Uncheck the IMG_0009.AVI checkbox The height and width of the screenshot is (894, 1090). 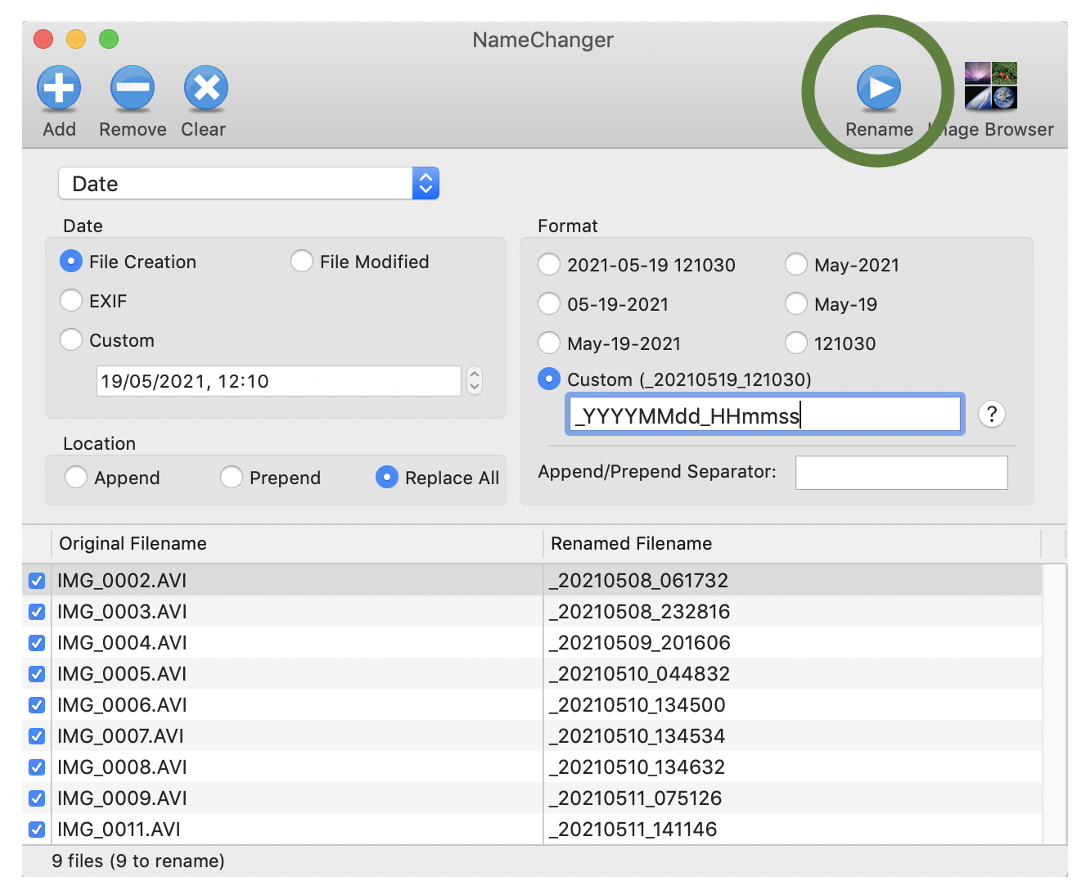(x=37, y=798)
